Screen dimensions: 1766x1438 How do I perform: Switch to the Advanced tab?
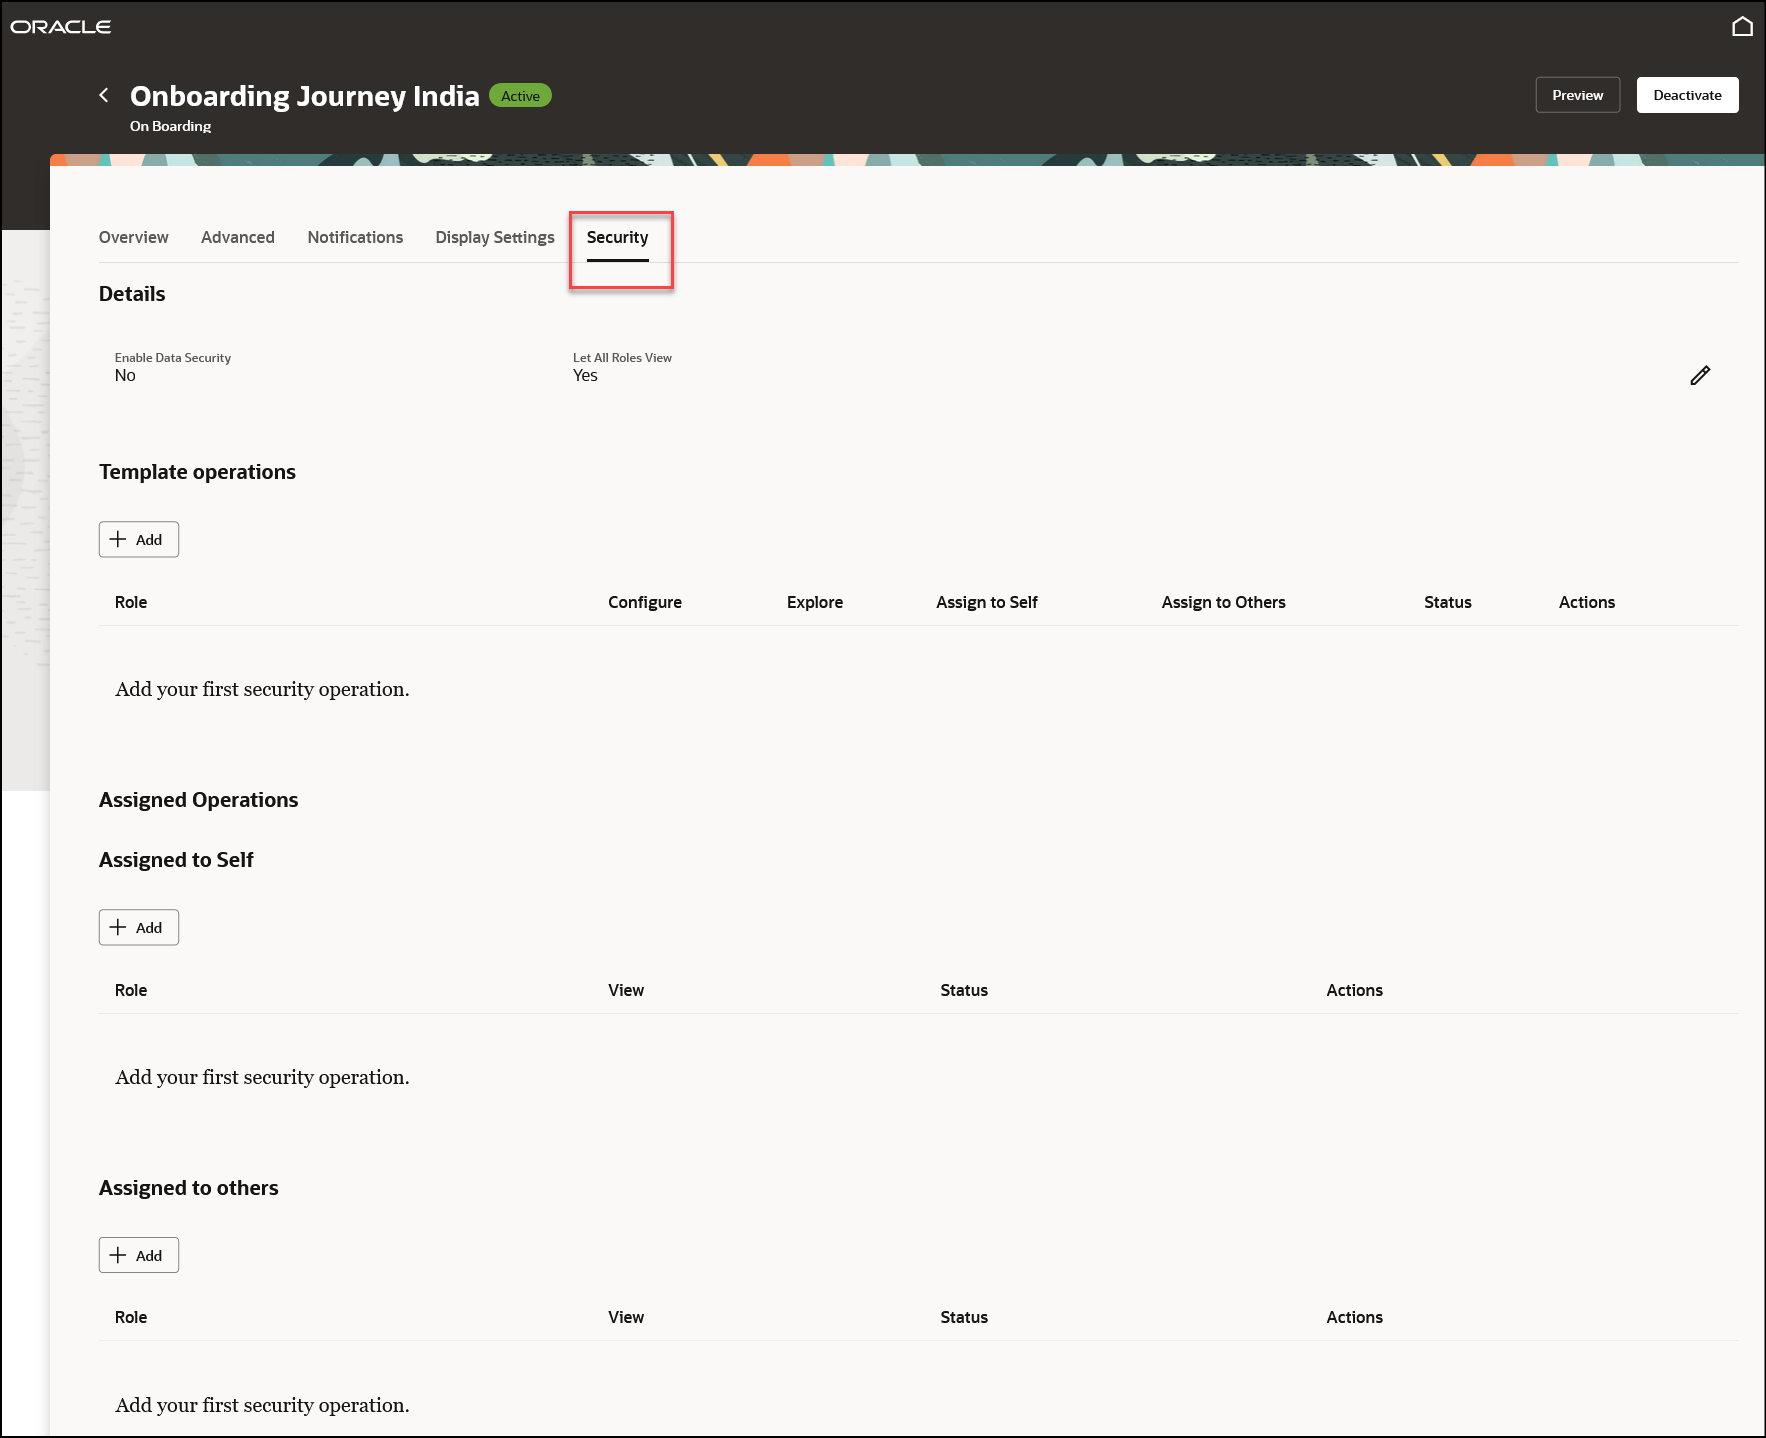click(x=238, y=237)
